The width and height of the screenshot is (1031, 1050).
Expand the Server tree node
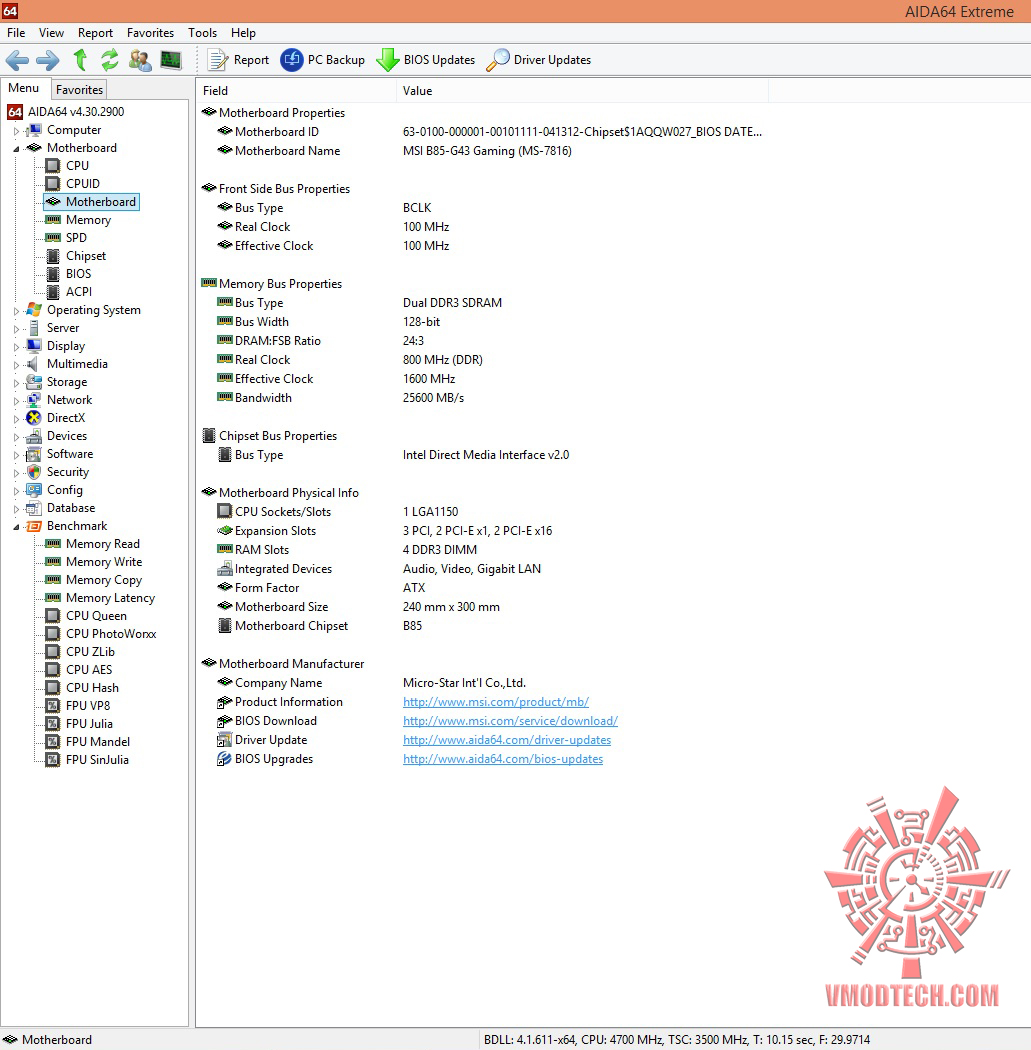(x=17, y=329)
